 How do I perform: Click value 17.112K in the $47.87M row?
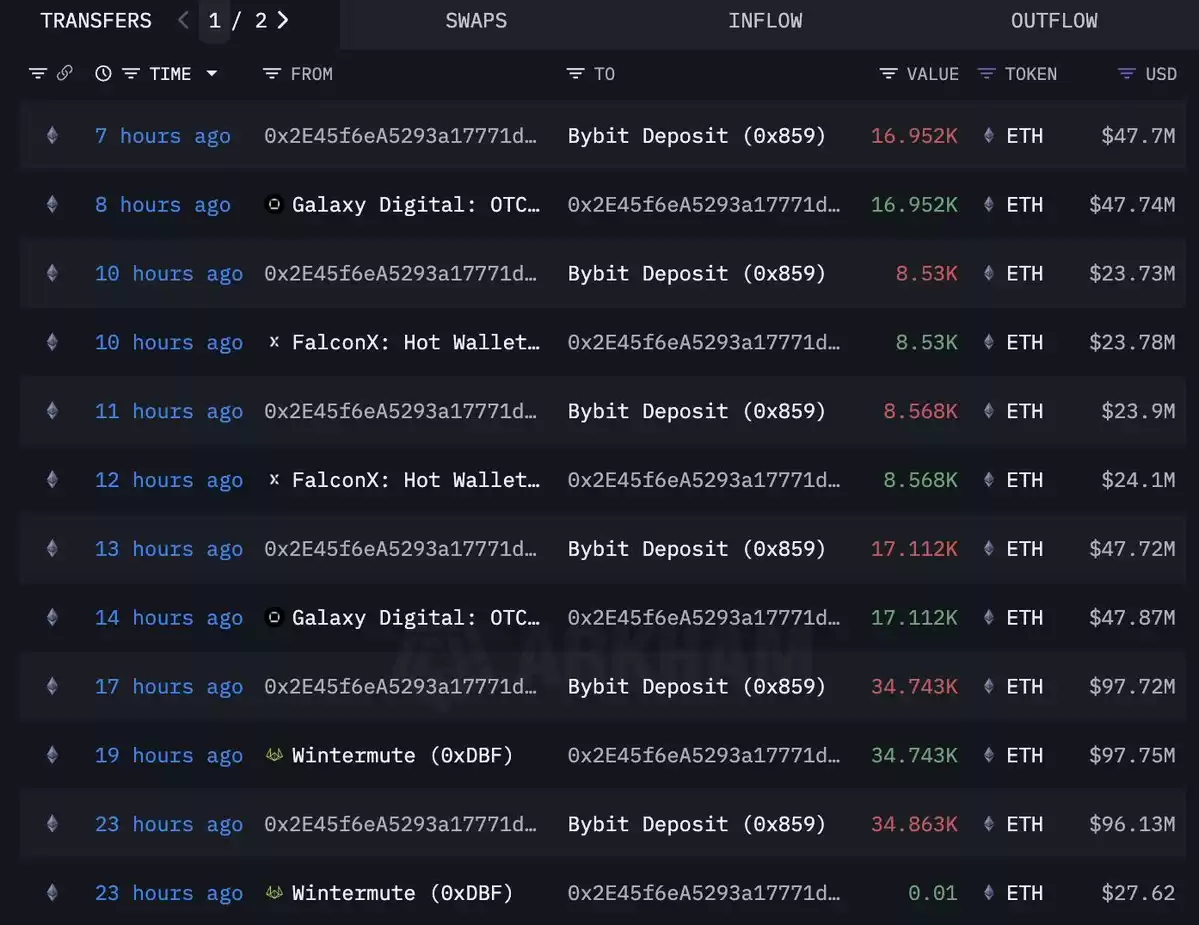(914, 618)
